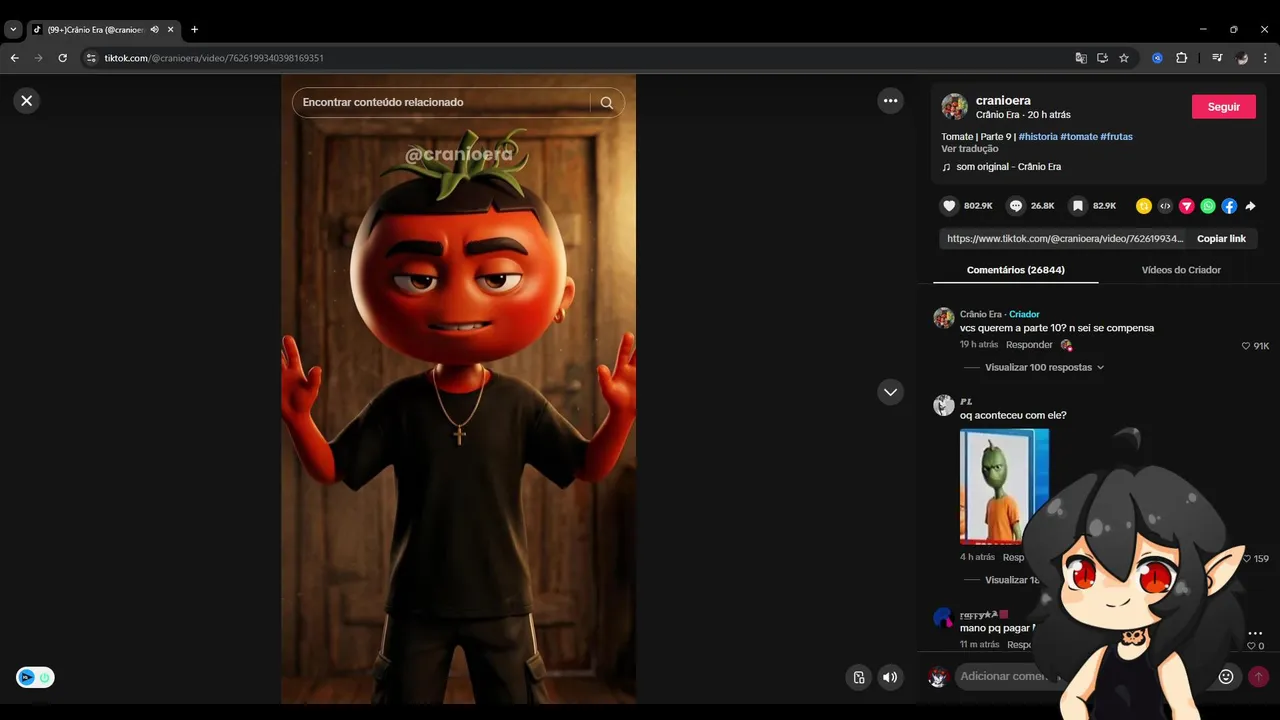Send to friends via the pink arrow icon
The image size is (1280, 720).
1187,206
